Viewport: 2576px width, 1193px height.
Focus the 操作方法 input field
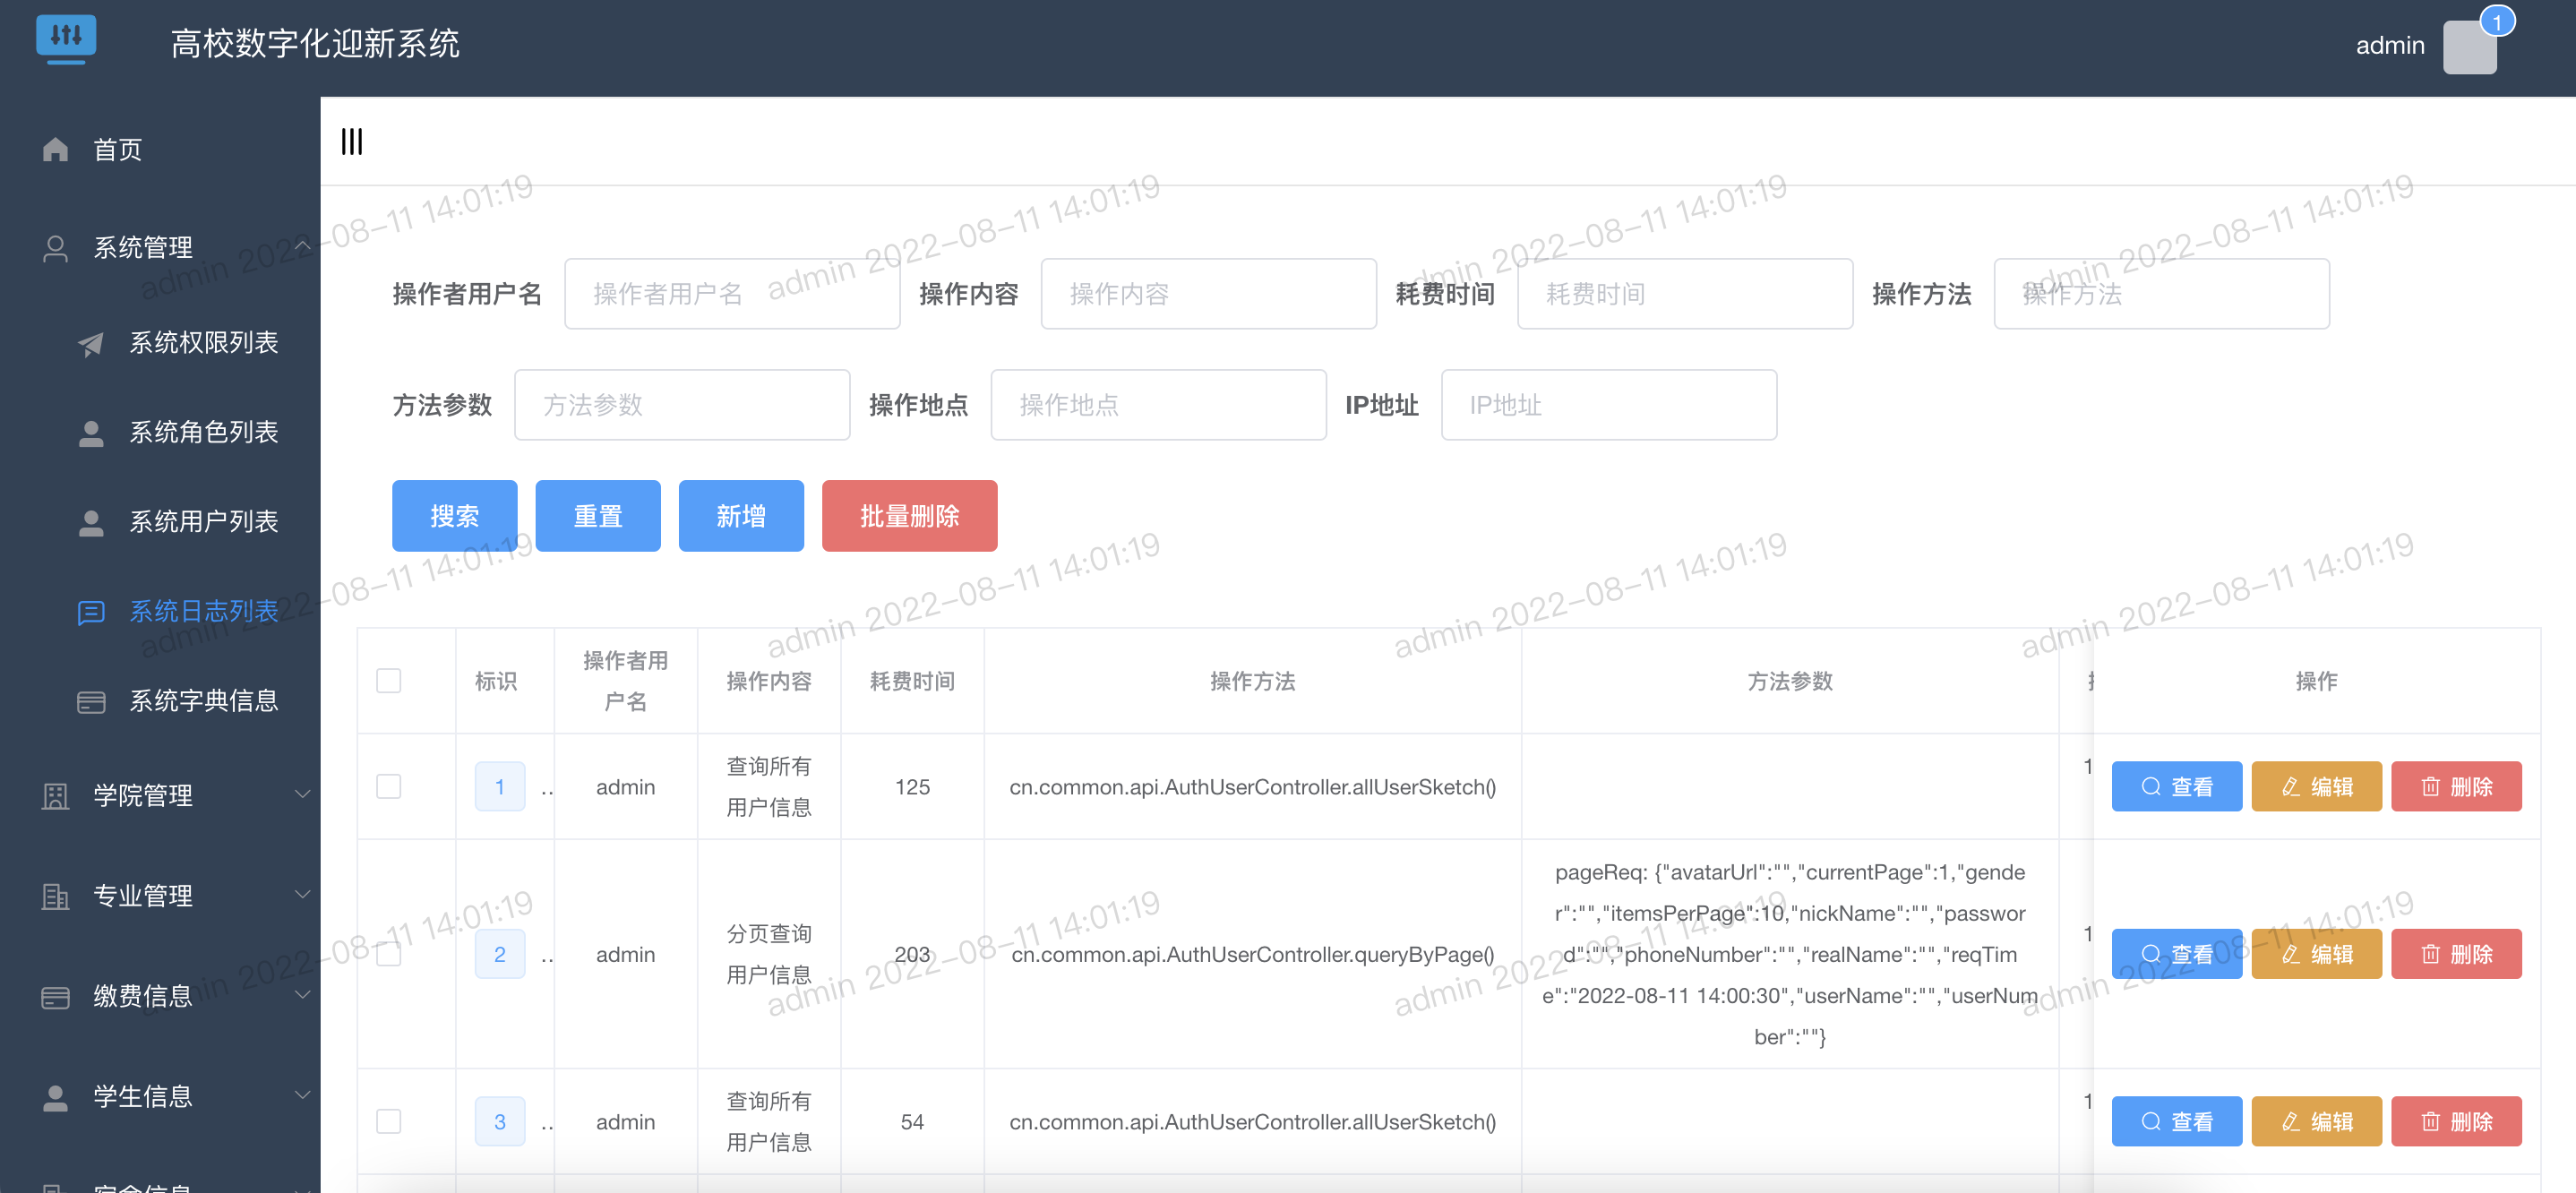pyautogui.click(x=2162, y=294)
